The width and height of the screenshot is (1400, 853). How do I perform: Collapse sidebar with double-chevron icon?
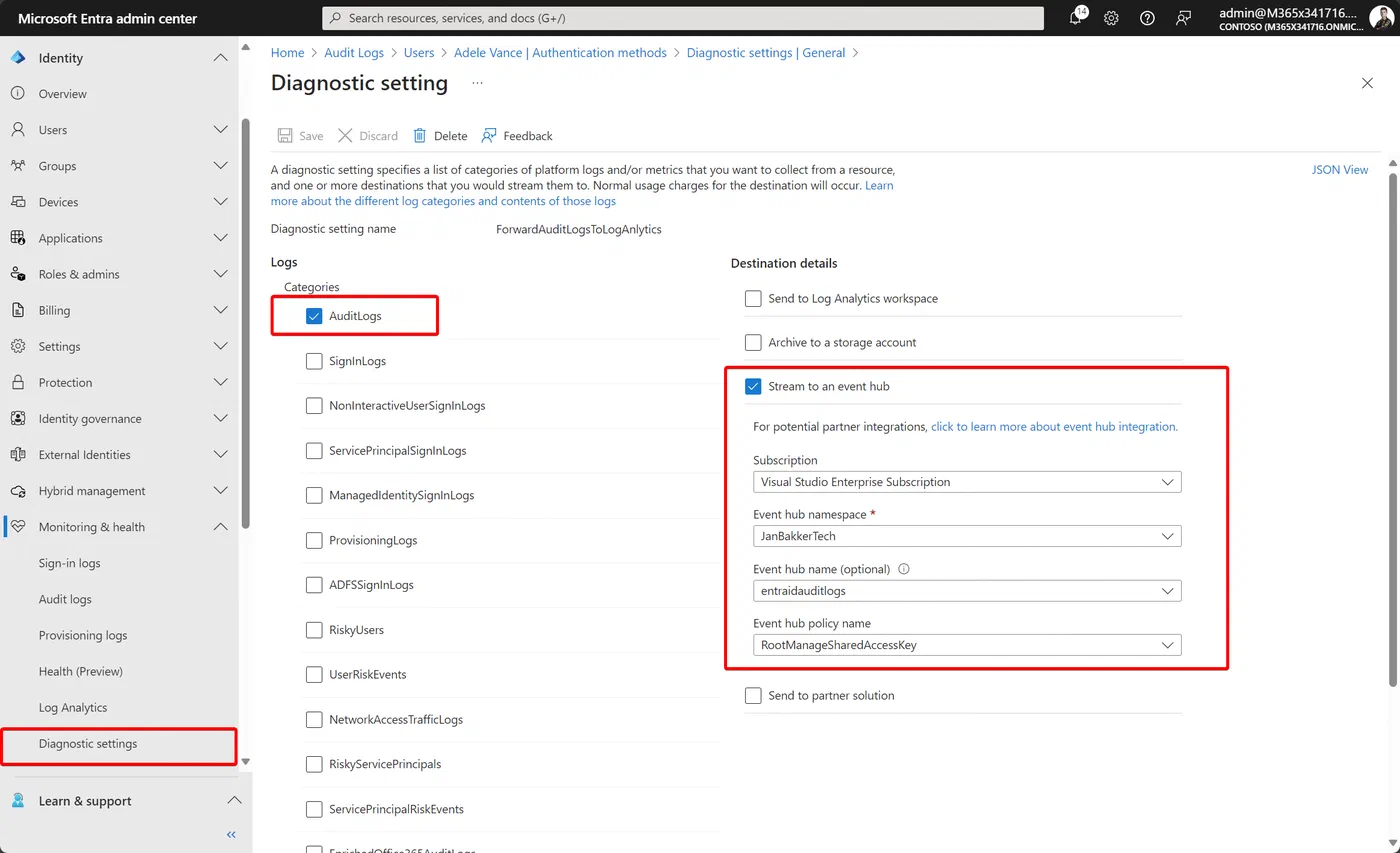pos(231,834)
